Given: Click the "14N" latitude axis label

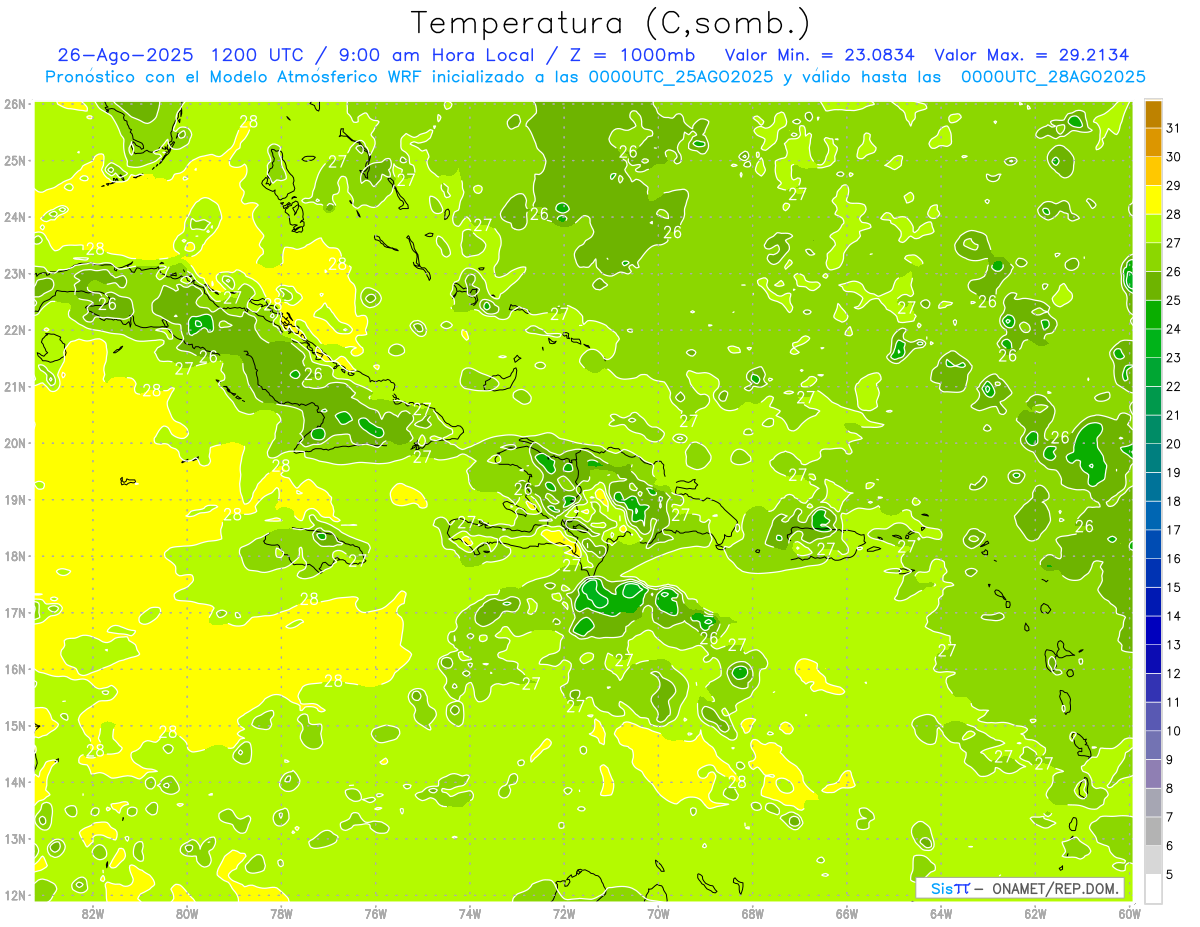Looking at the screenshot, I should 15,782.
